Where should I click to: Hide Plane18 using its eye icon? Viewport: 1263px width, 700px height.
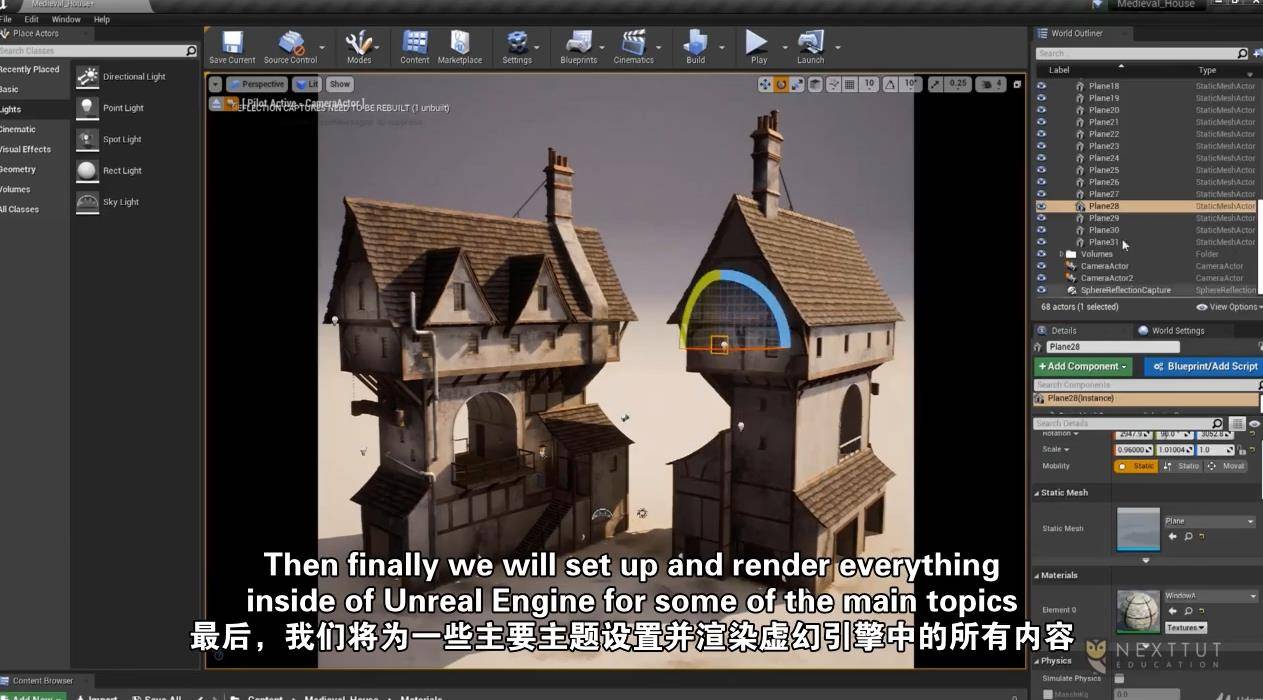1041,86
